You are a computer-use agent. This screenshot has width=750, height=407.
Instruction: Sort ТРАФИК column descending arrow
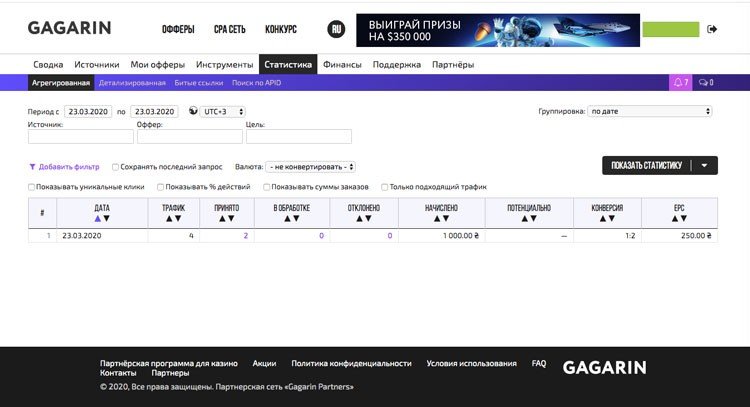pos(178,219)
